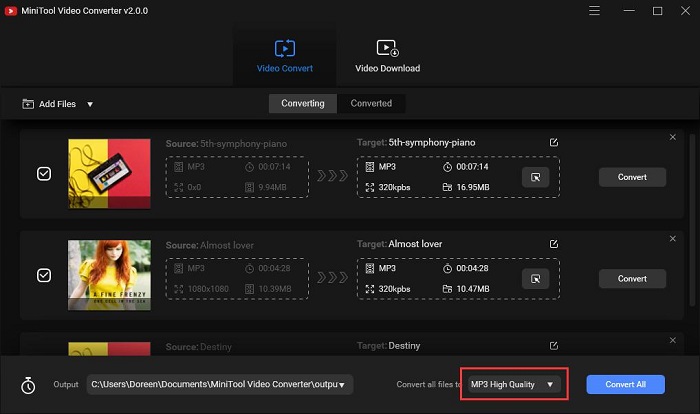Click the MiniTool Video Converter app logo
Screen dimensions: 700x414
point(11,11)
